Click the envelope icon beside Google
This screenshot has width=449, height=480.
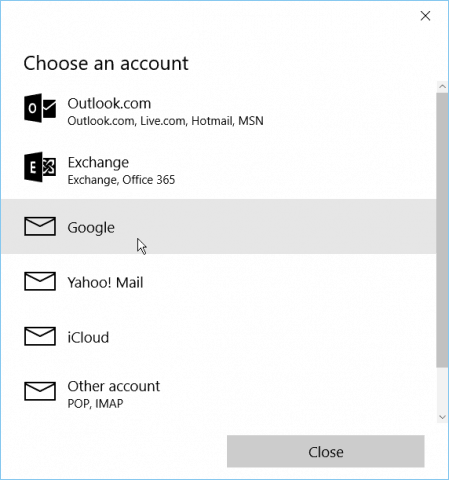pyautogui.click(x=40, y=226)
